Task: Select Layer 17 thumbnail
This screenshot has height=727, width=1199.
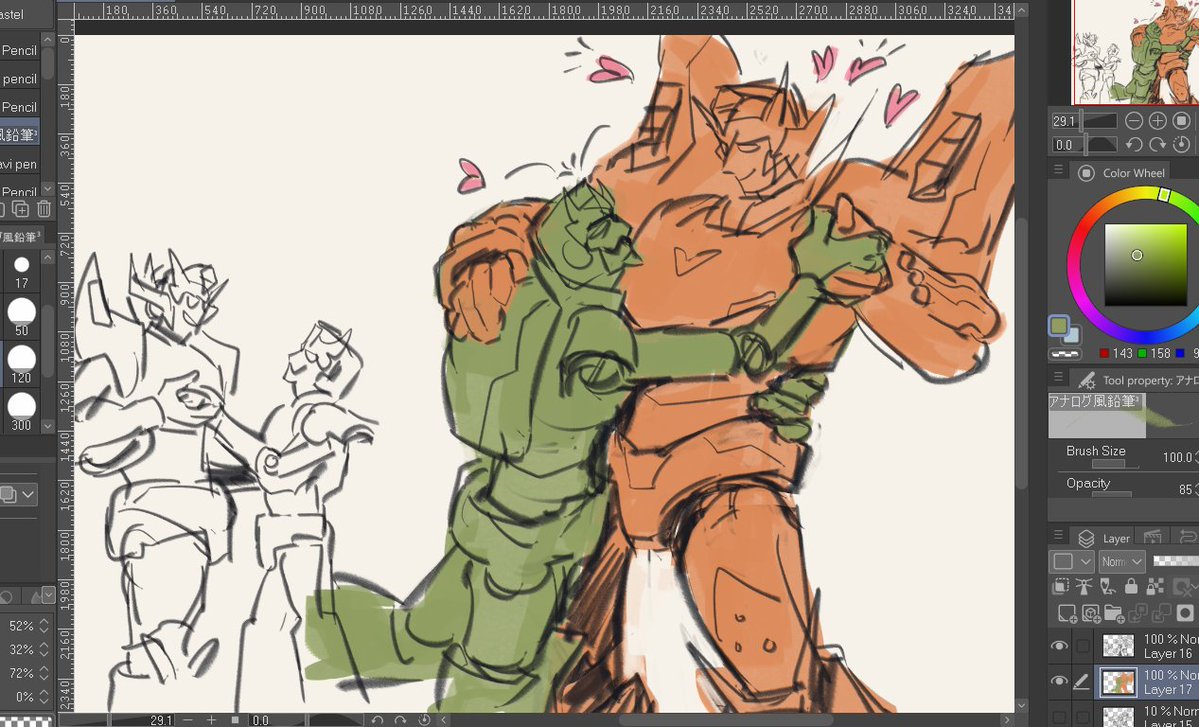Action: coord(1118,682)
